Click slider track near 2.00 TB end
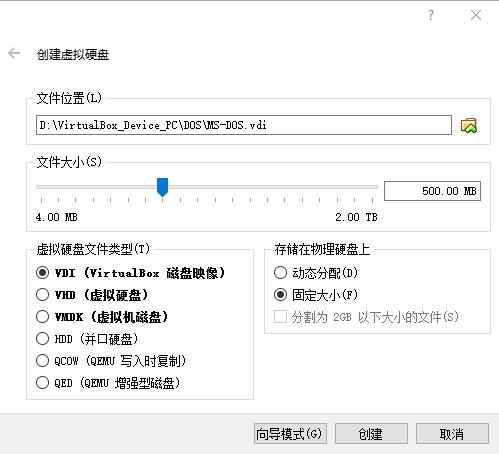The width and height of the screenshot is (499, 454). (x=370, y=187)
